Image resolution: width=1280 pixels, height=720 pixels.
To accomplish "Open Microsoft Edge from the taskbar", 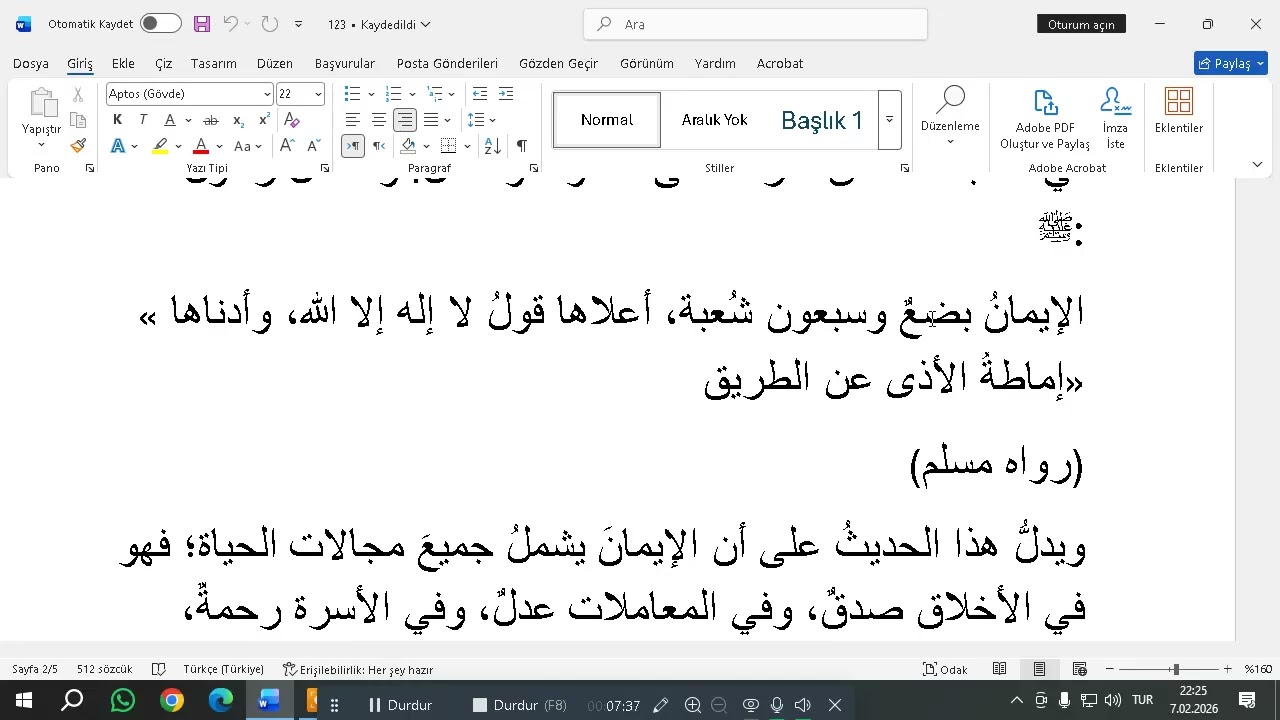I will (221, 702).
